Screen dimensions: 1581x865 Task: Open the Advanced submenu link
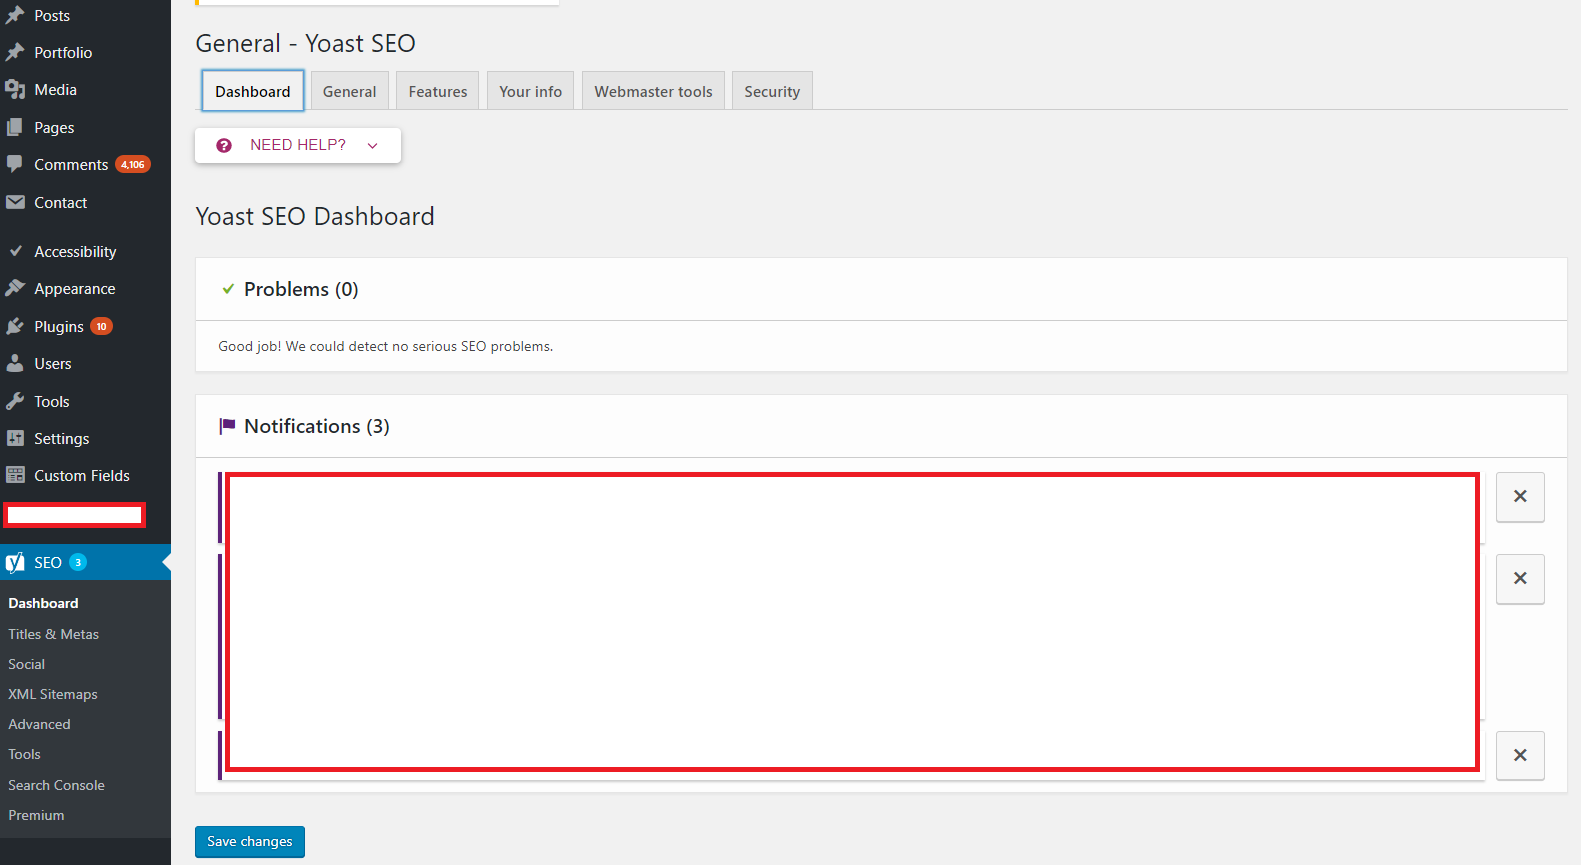(39, 724)
